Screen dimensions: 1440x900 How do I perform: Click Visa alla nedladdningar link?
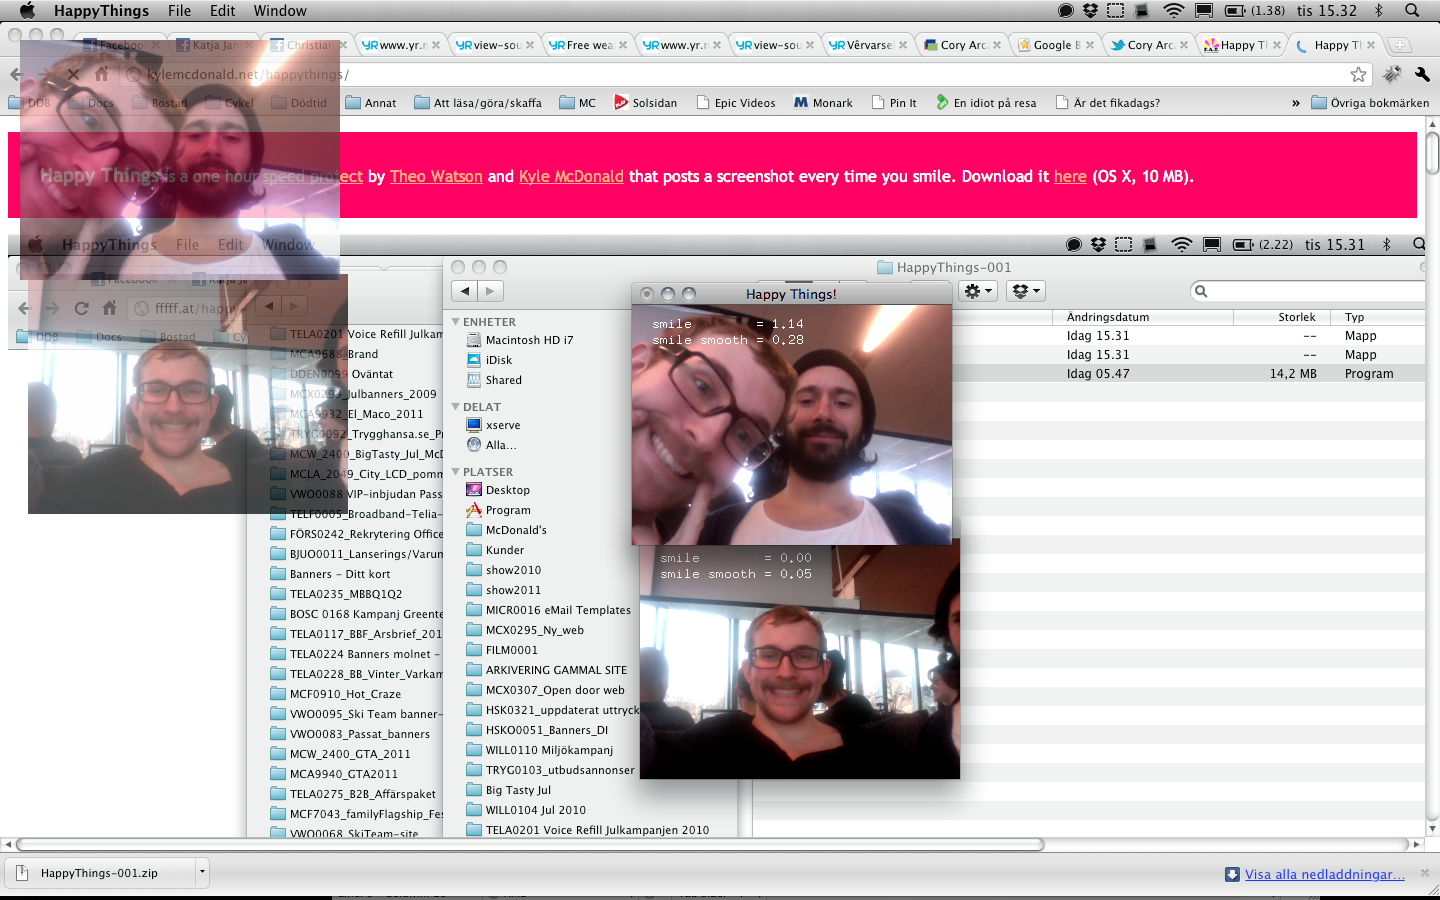[x=1324, y=874]
